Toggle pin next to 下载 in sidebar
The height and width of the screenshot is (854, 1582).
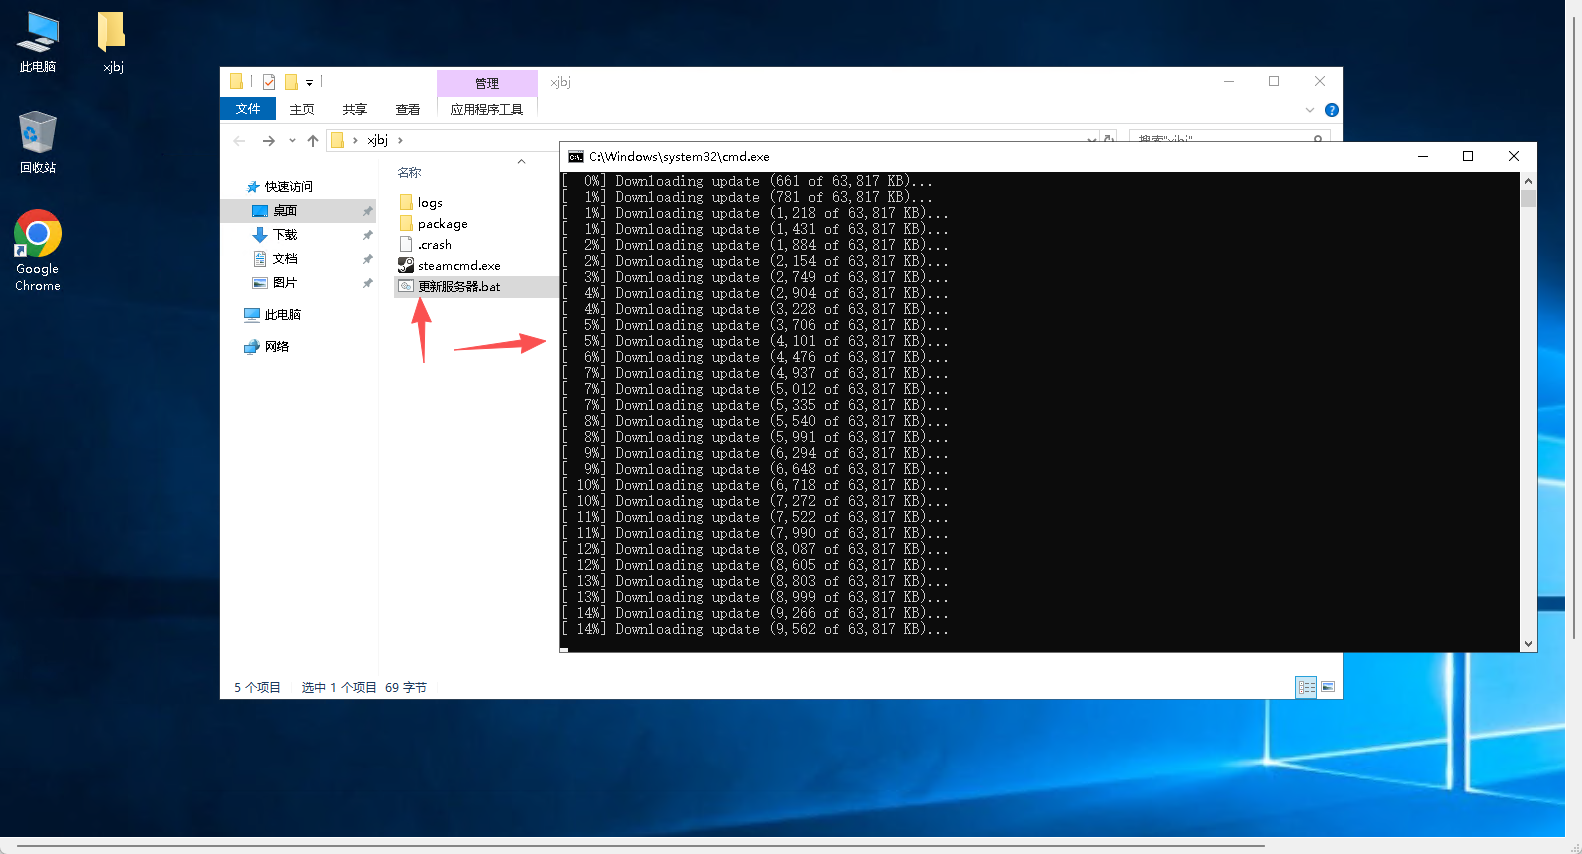click(x=367, y=235)
